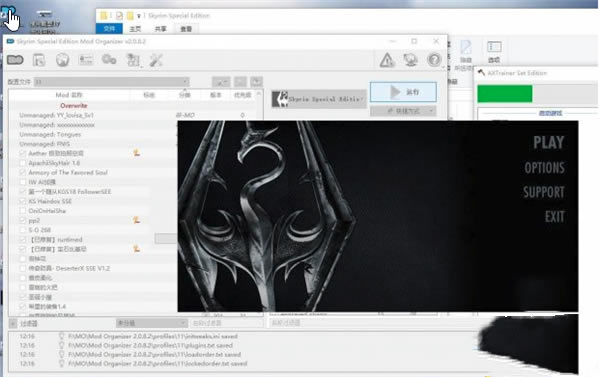The image size is (600, 377).
Task: Open the Tools puzzle icon
Action: point(133,60)
